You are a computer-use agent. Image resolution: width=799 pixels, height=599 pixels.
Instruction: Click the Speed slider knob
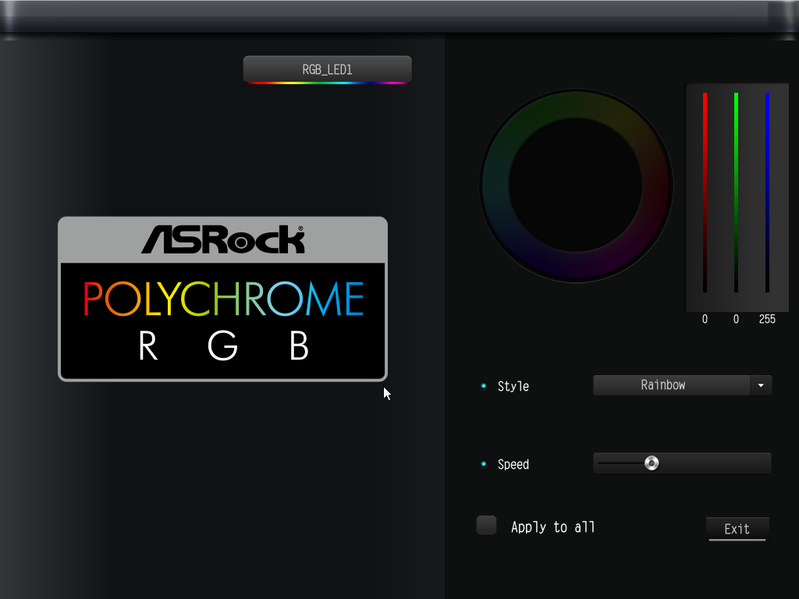(651, 463)
